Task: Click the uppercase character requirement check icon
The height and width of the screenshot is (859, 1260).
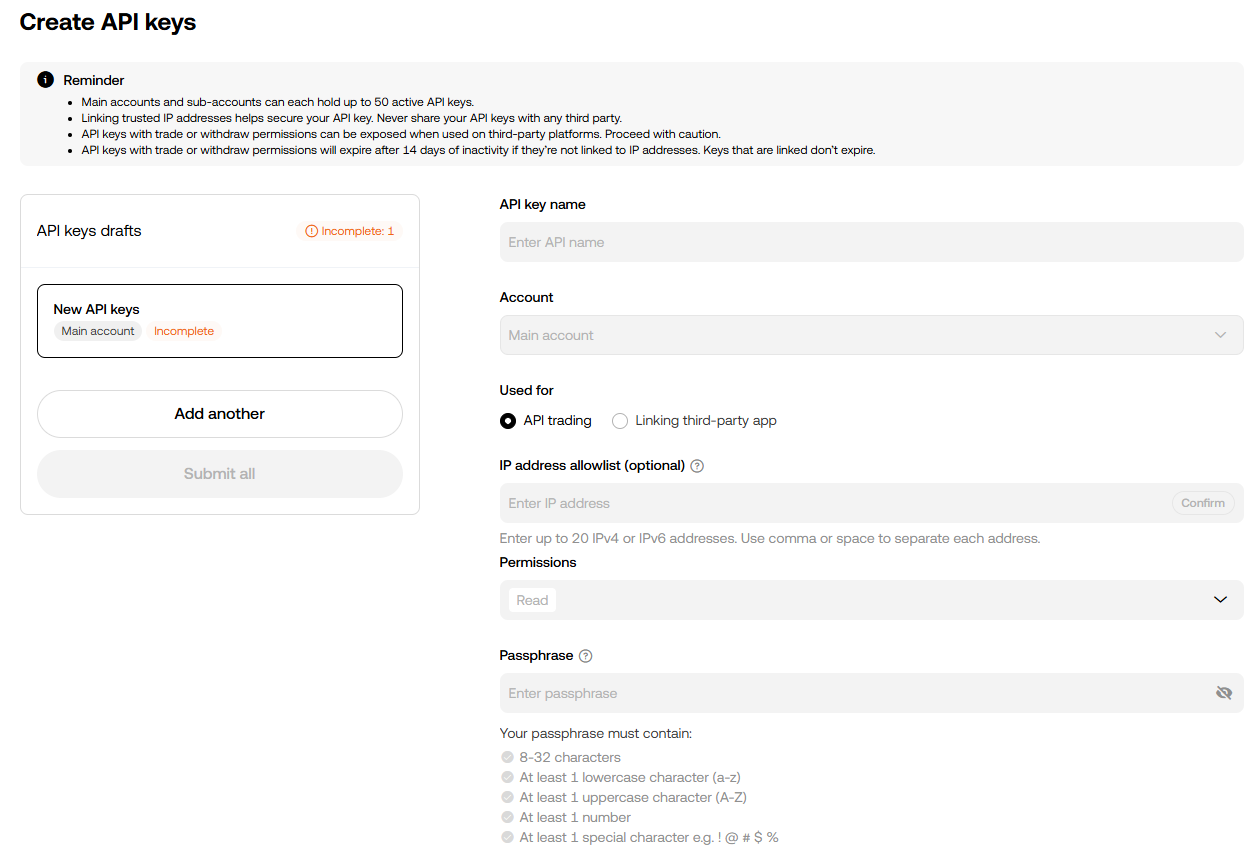Action: (x=508, y=797)
